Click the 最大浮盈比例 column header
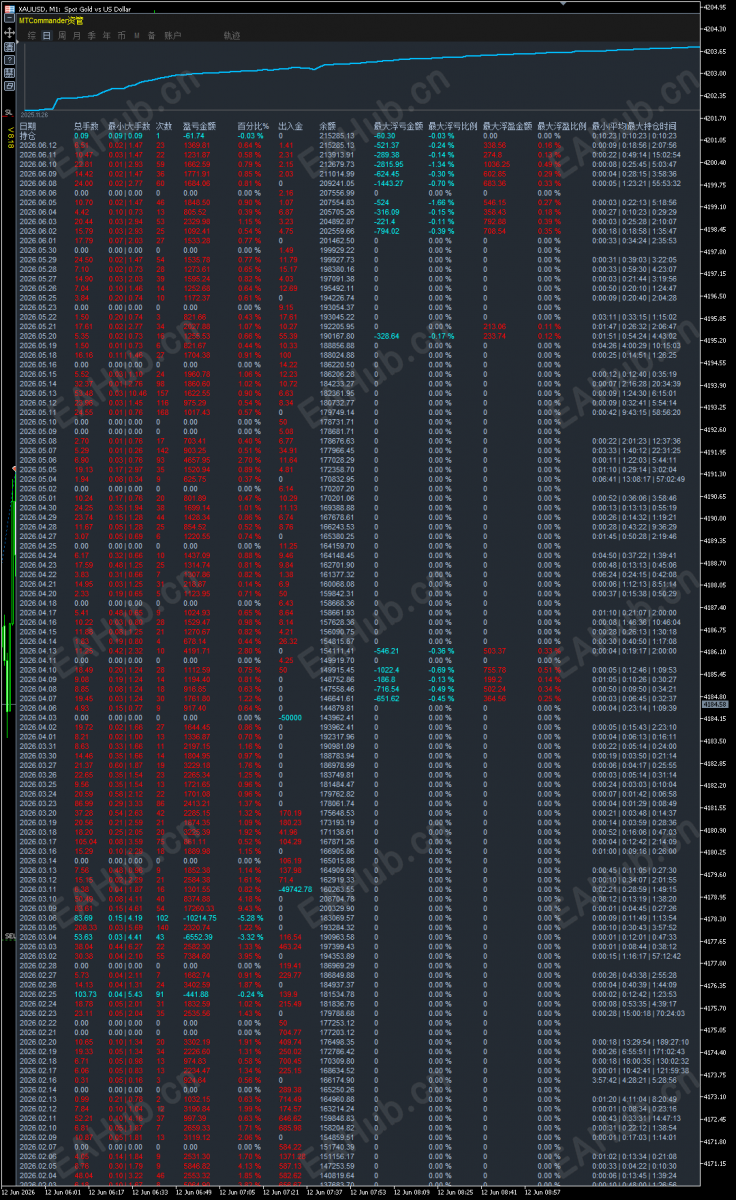Screen dimensions: 736x1200 coord(561,126)
